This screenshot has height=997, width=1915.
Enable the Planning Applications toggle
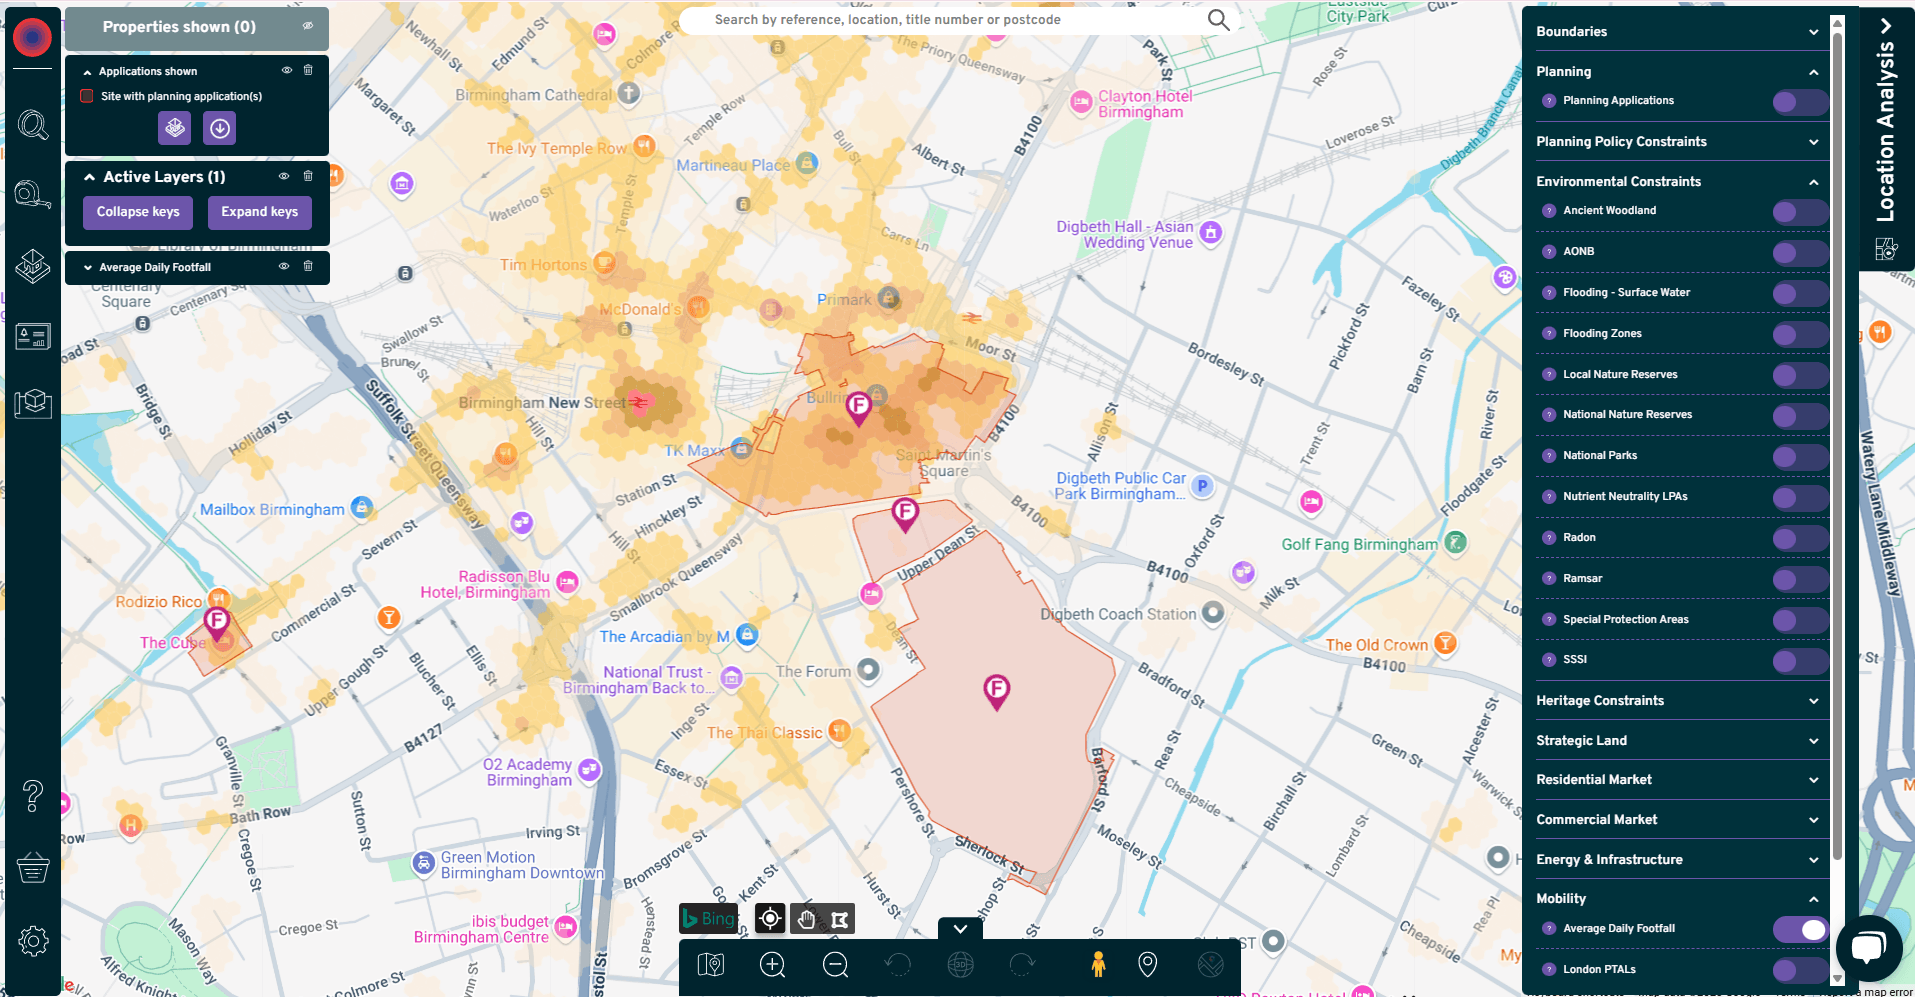click(1800, 101)
